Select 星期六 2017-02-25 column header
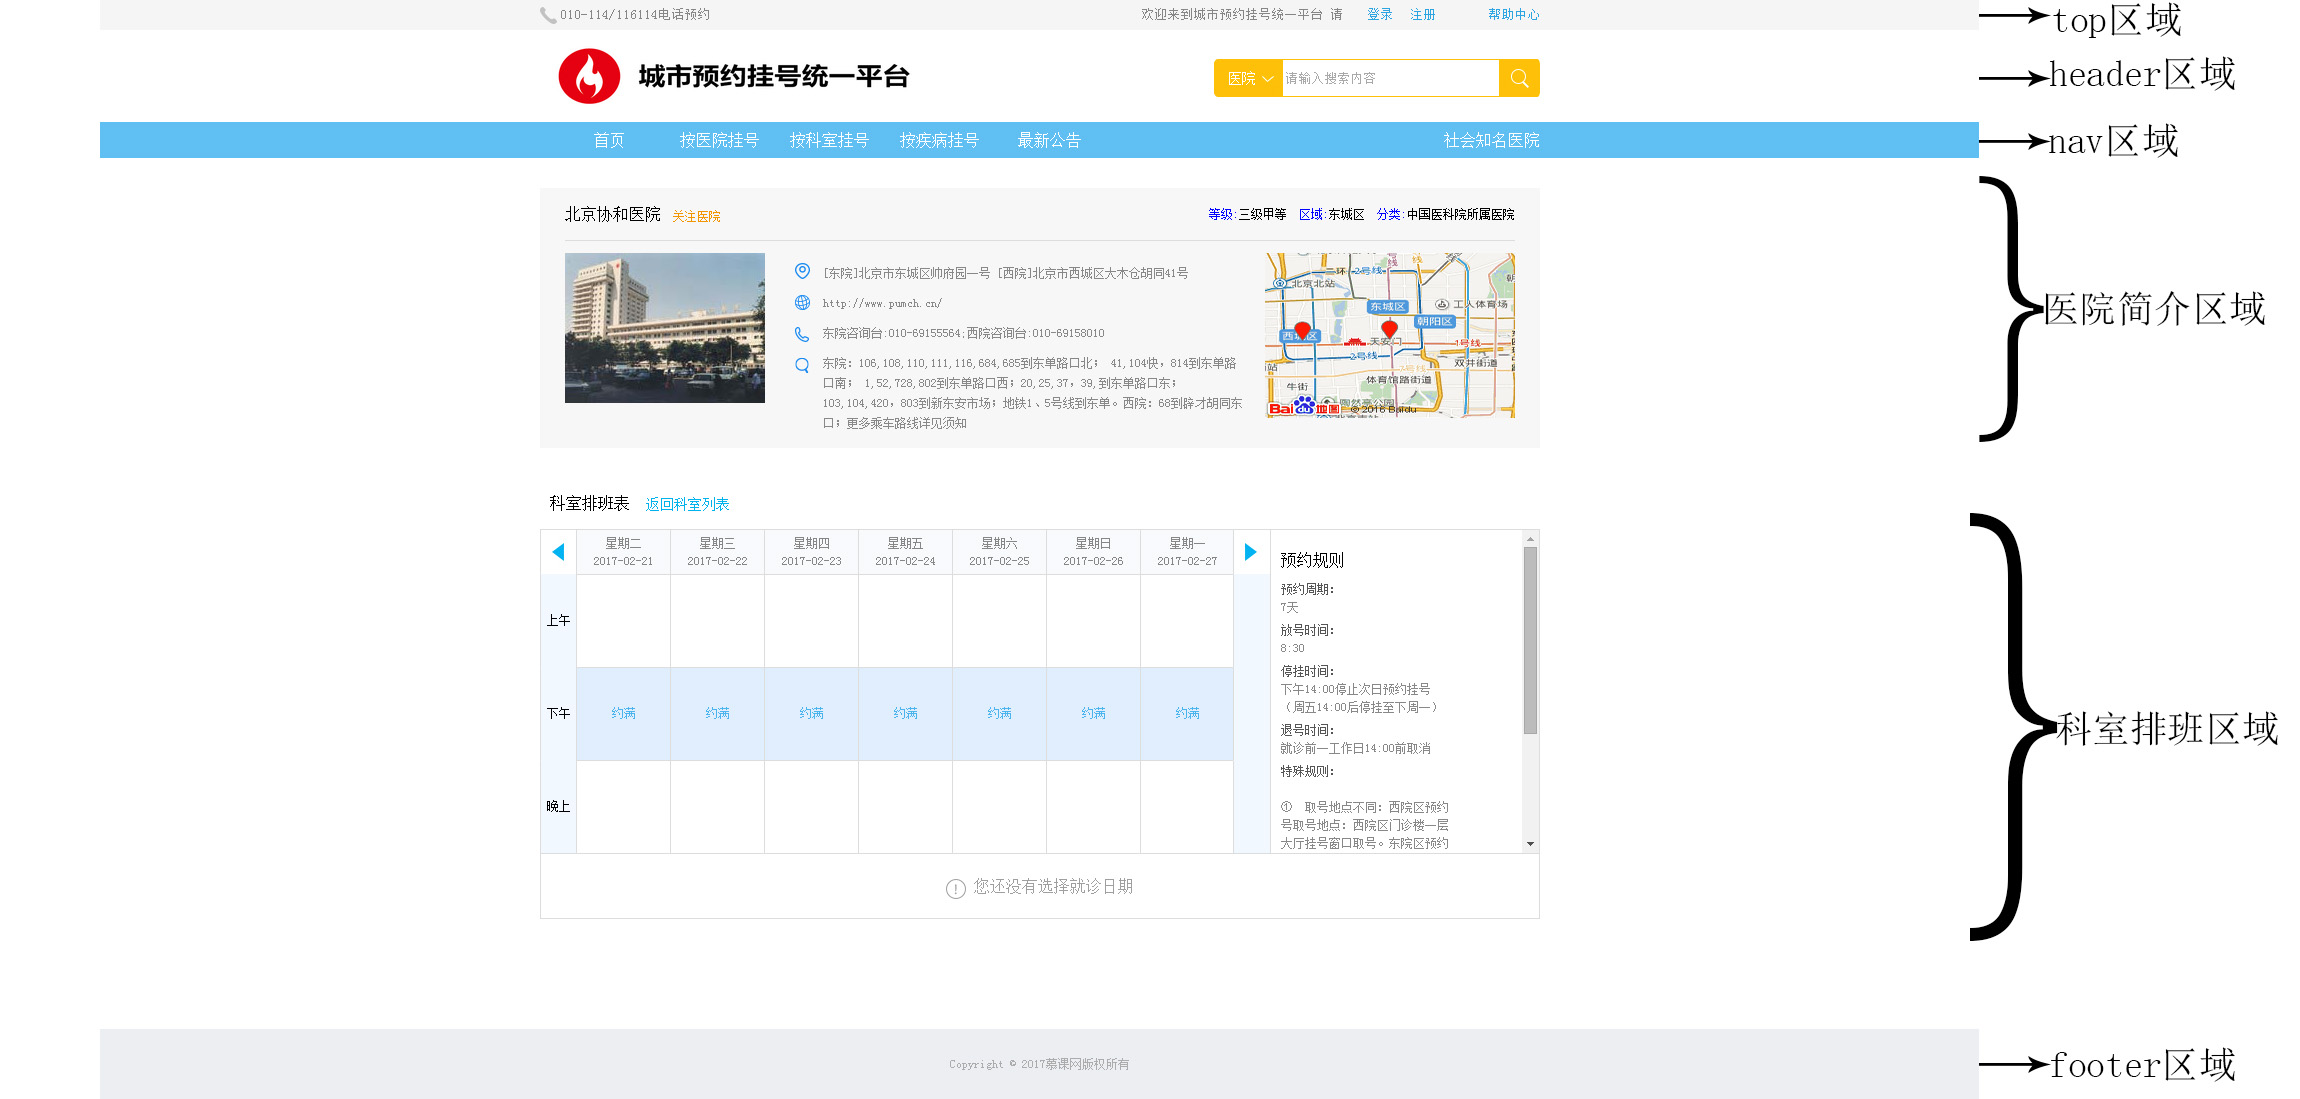Viewport: 2300px width, 1099px height. (999, 552)
